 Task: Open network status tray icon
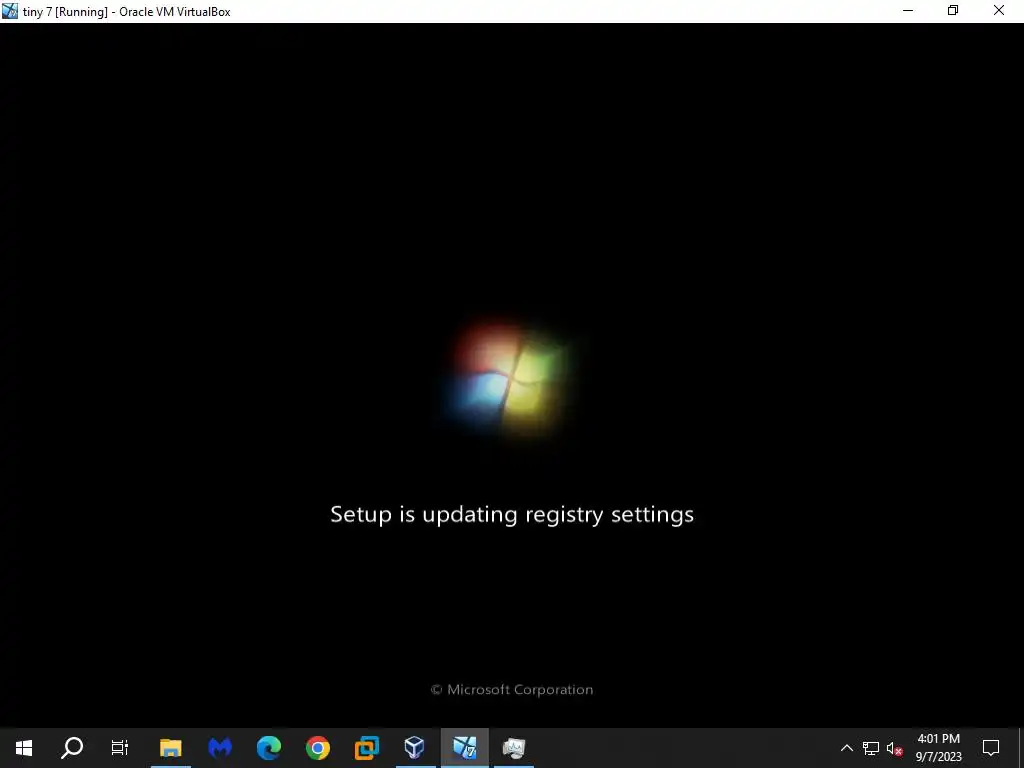(871, 748)
